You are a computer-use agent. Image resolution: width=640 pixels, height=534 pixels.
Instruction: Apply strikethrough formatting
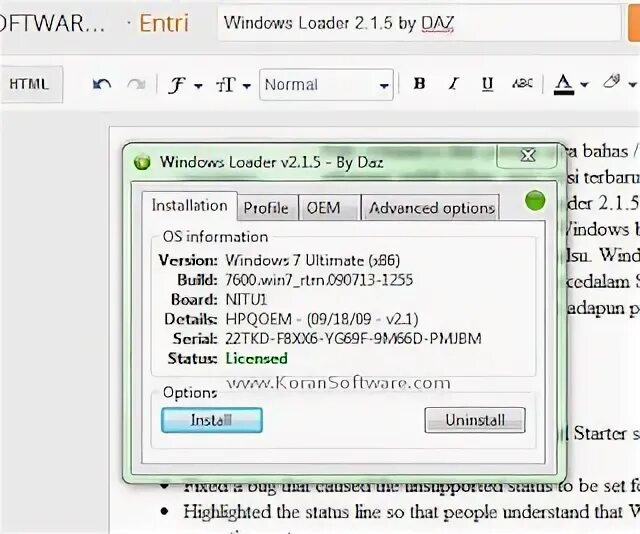522,84
